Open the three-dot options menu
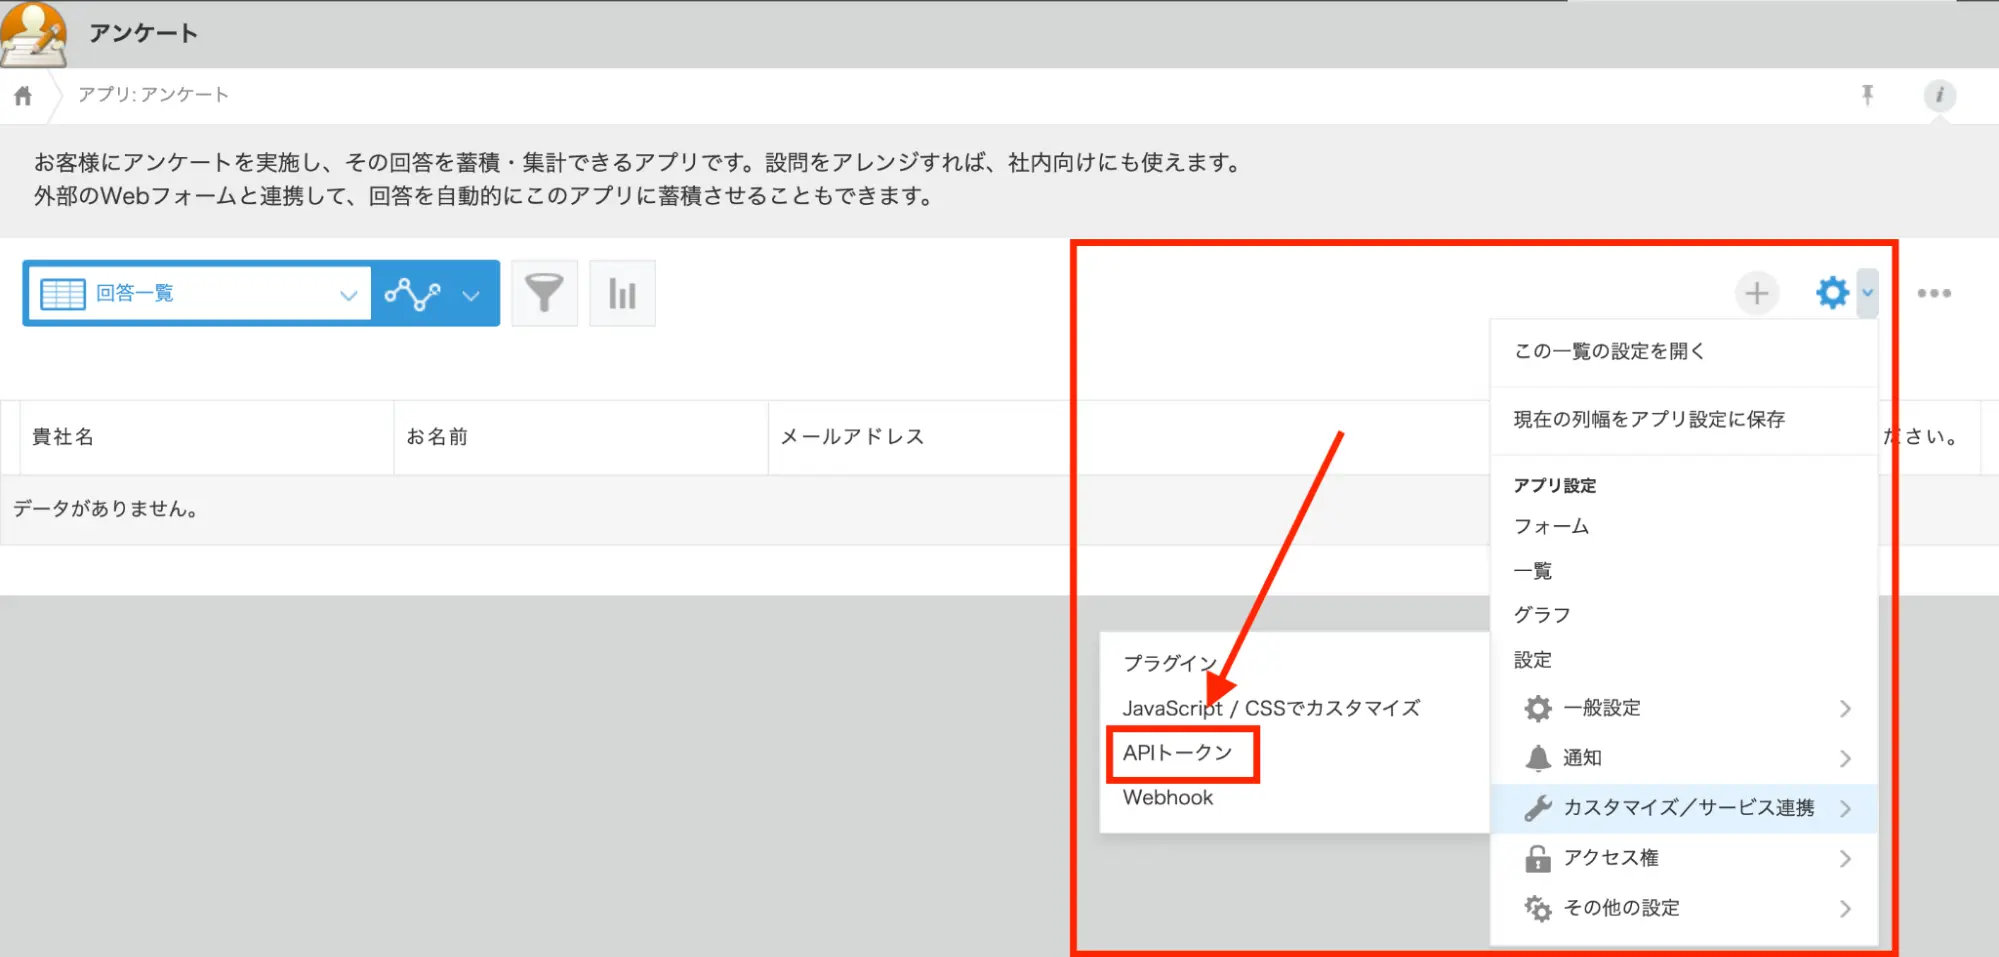Image resolution: width=1999 pixels, height=957 pixels. point(1933,293)
